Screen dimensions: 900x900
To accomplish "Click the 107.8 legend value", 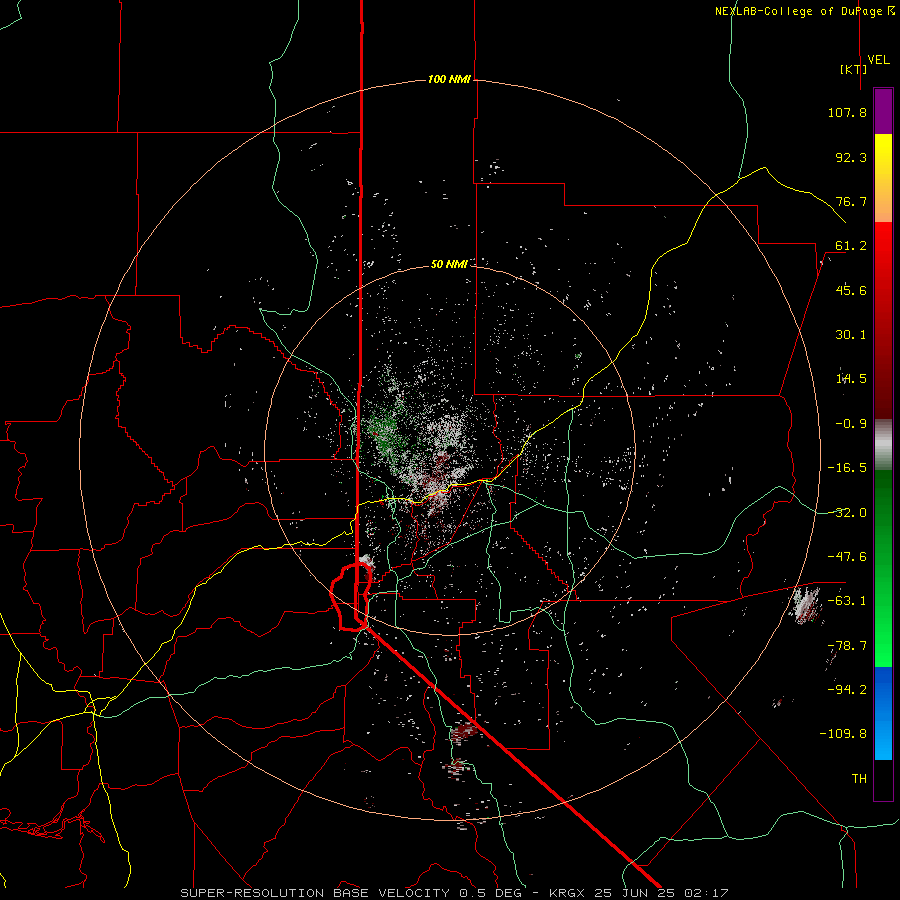I will point(847,112).
